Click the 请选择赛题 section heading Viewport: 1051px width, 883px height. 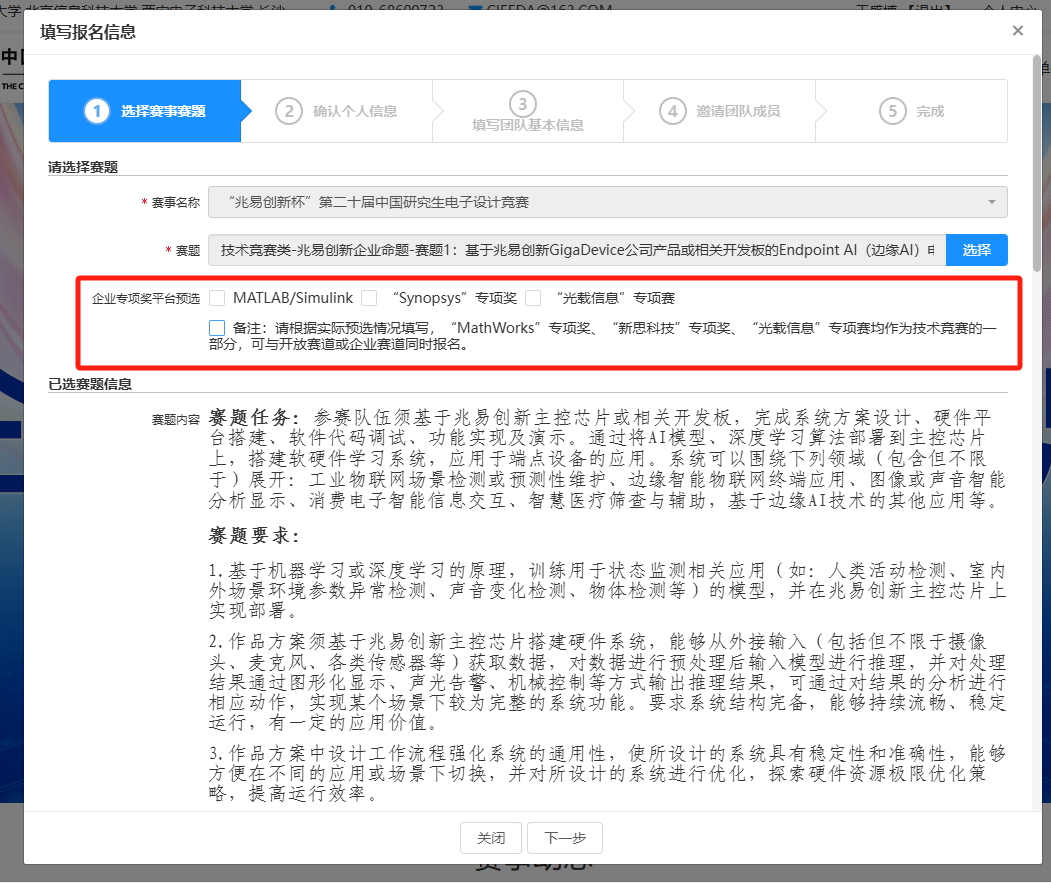coord(83,167)
